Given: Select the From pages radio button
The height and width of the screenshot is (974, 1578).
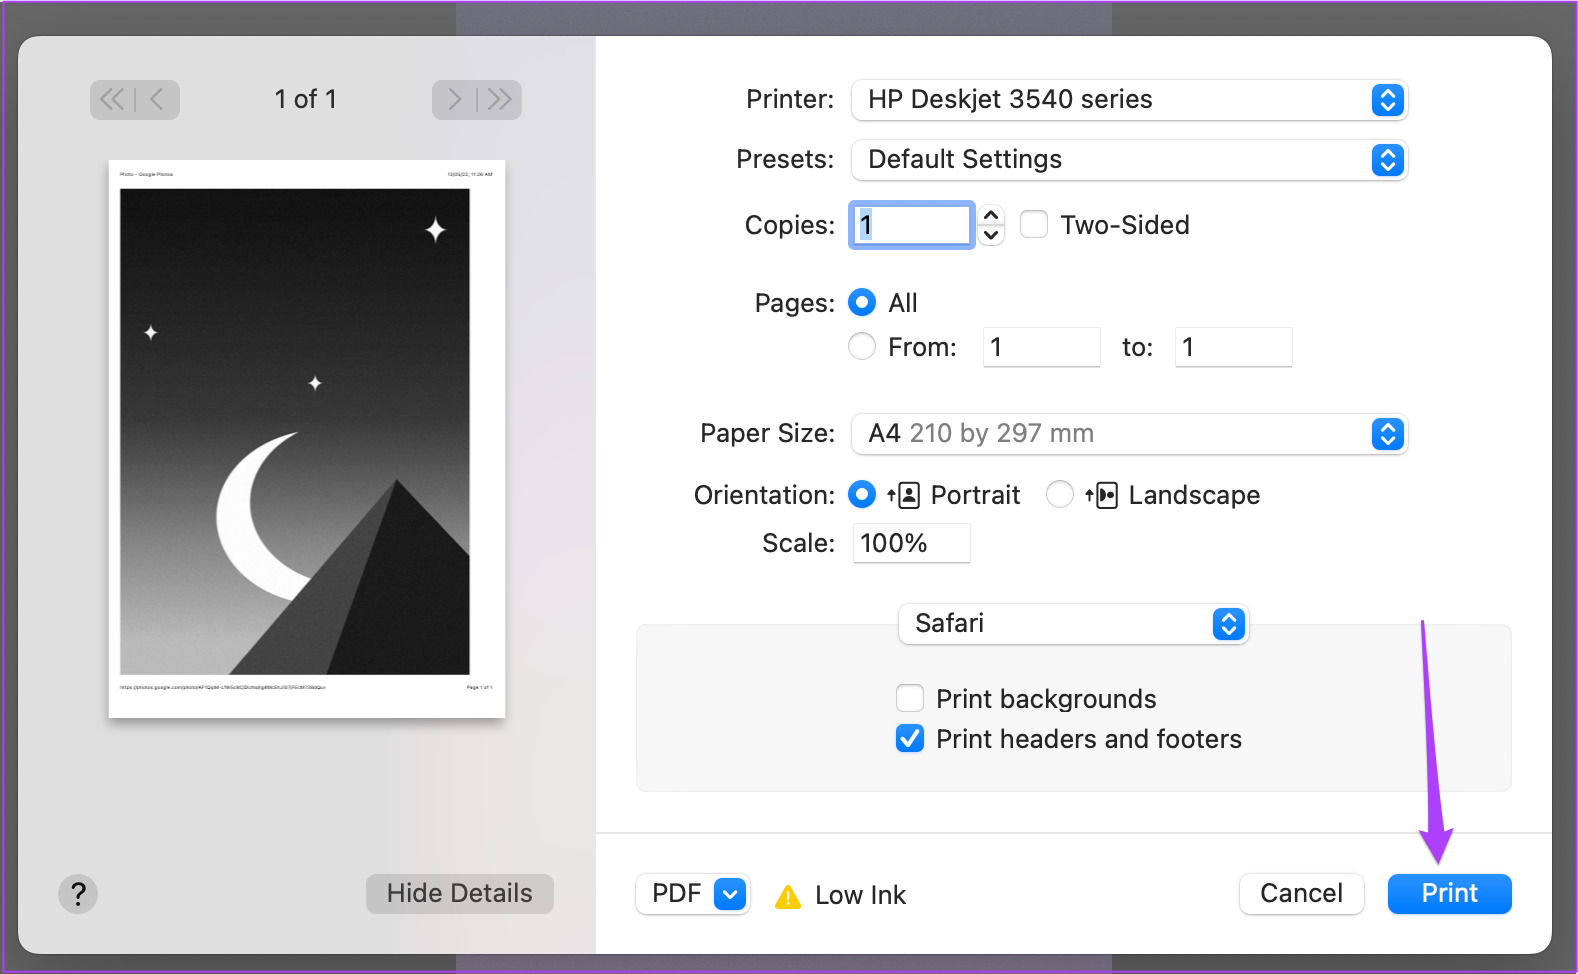Looking at the screenshot, I should click(862, 346).
